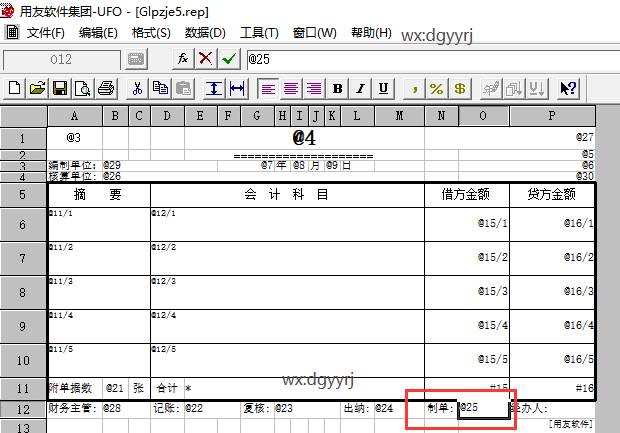Toggle italic formatting
Screen dimensions: 620x433
tap(359, 89)
